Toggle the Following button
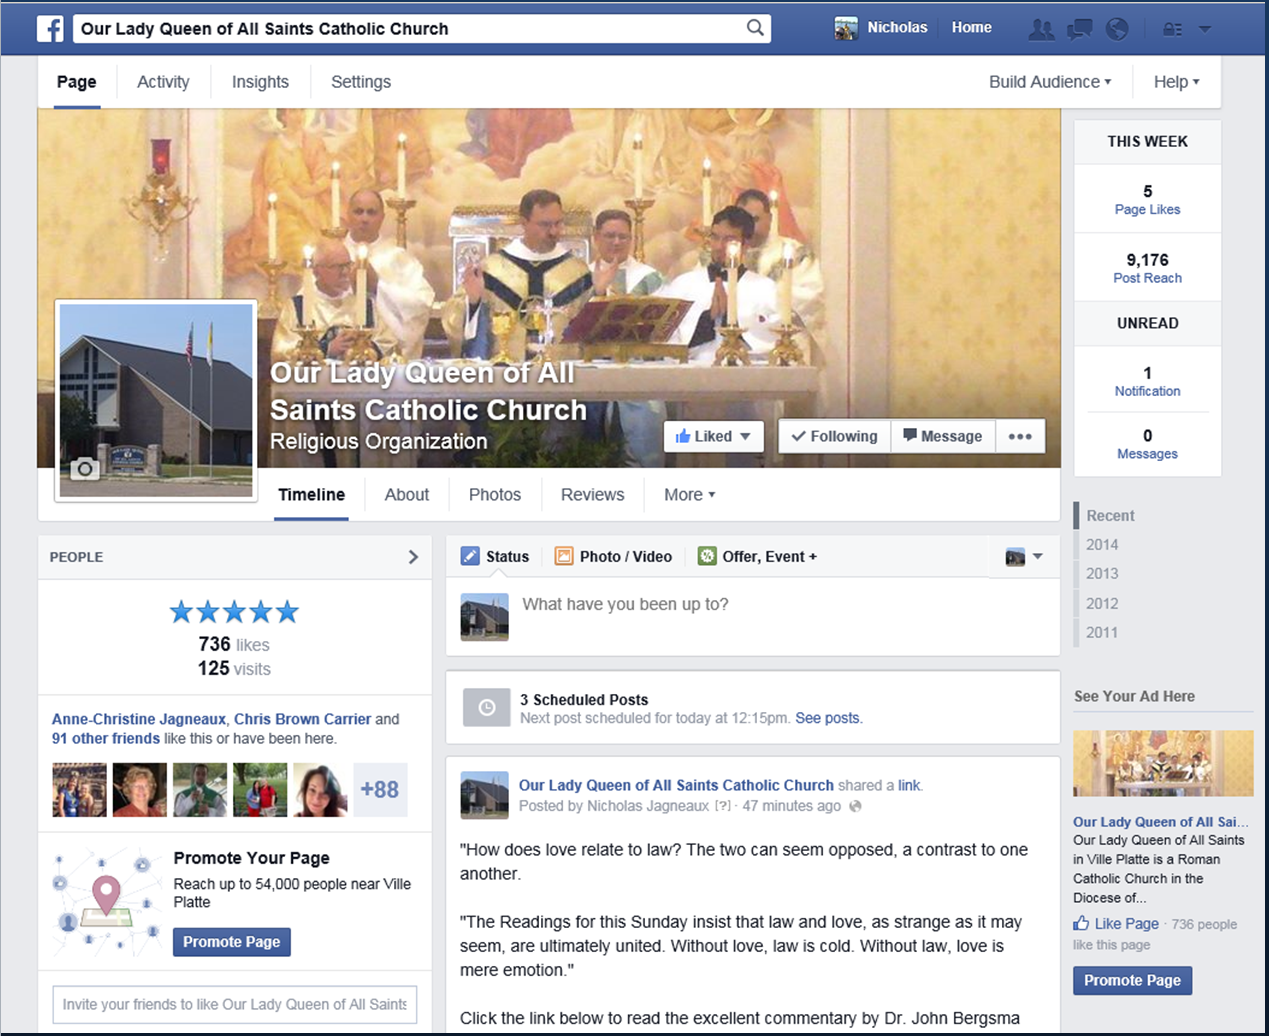 pyautogui.click(x=834, y=436)
